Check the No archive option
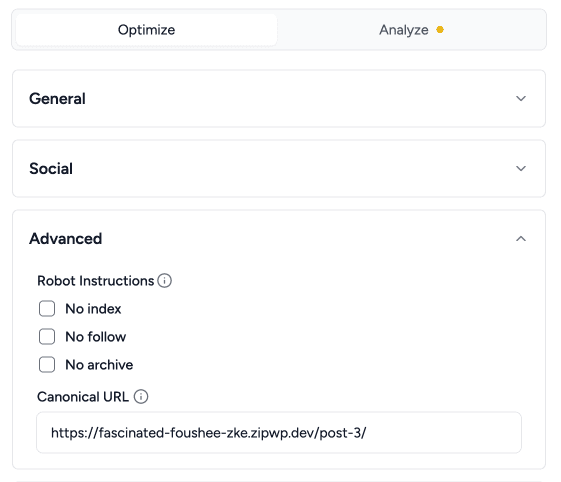 [47, 365]
